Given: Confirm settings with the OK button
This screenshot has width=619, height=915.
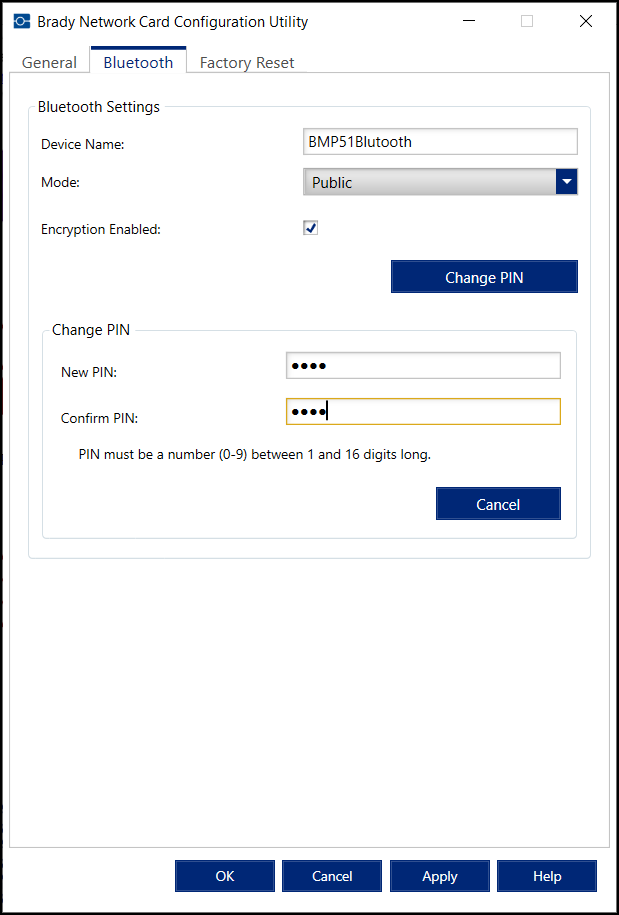Looking at the screenshot, I should point(225,876).
